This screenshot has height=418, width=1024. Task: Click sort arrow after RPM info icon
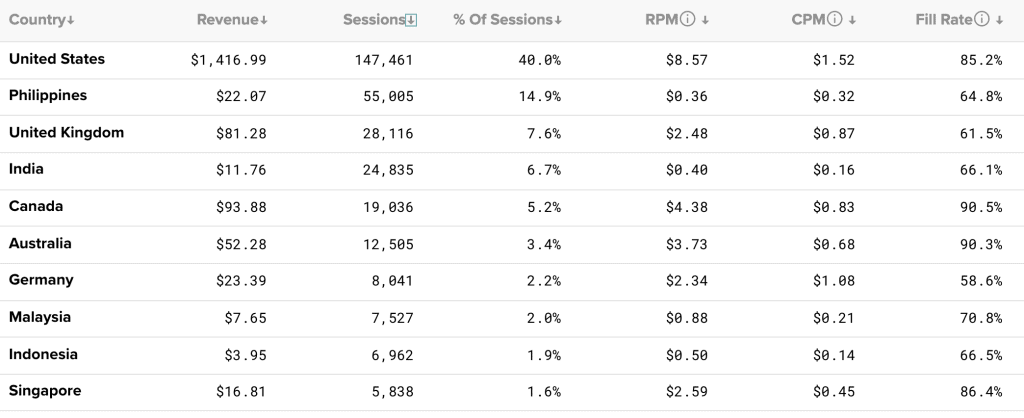[x=705, y=21]
